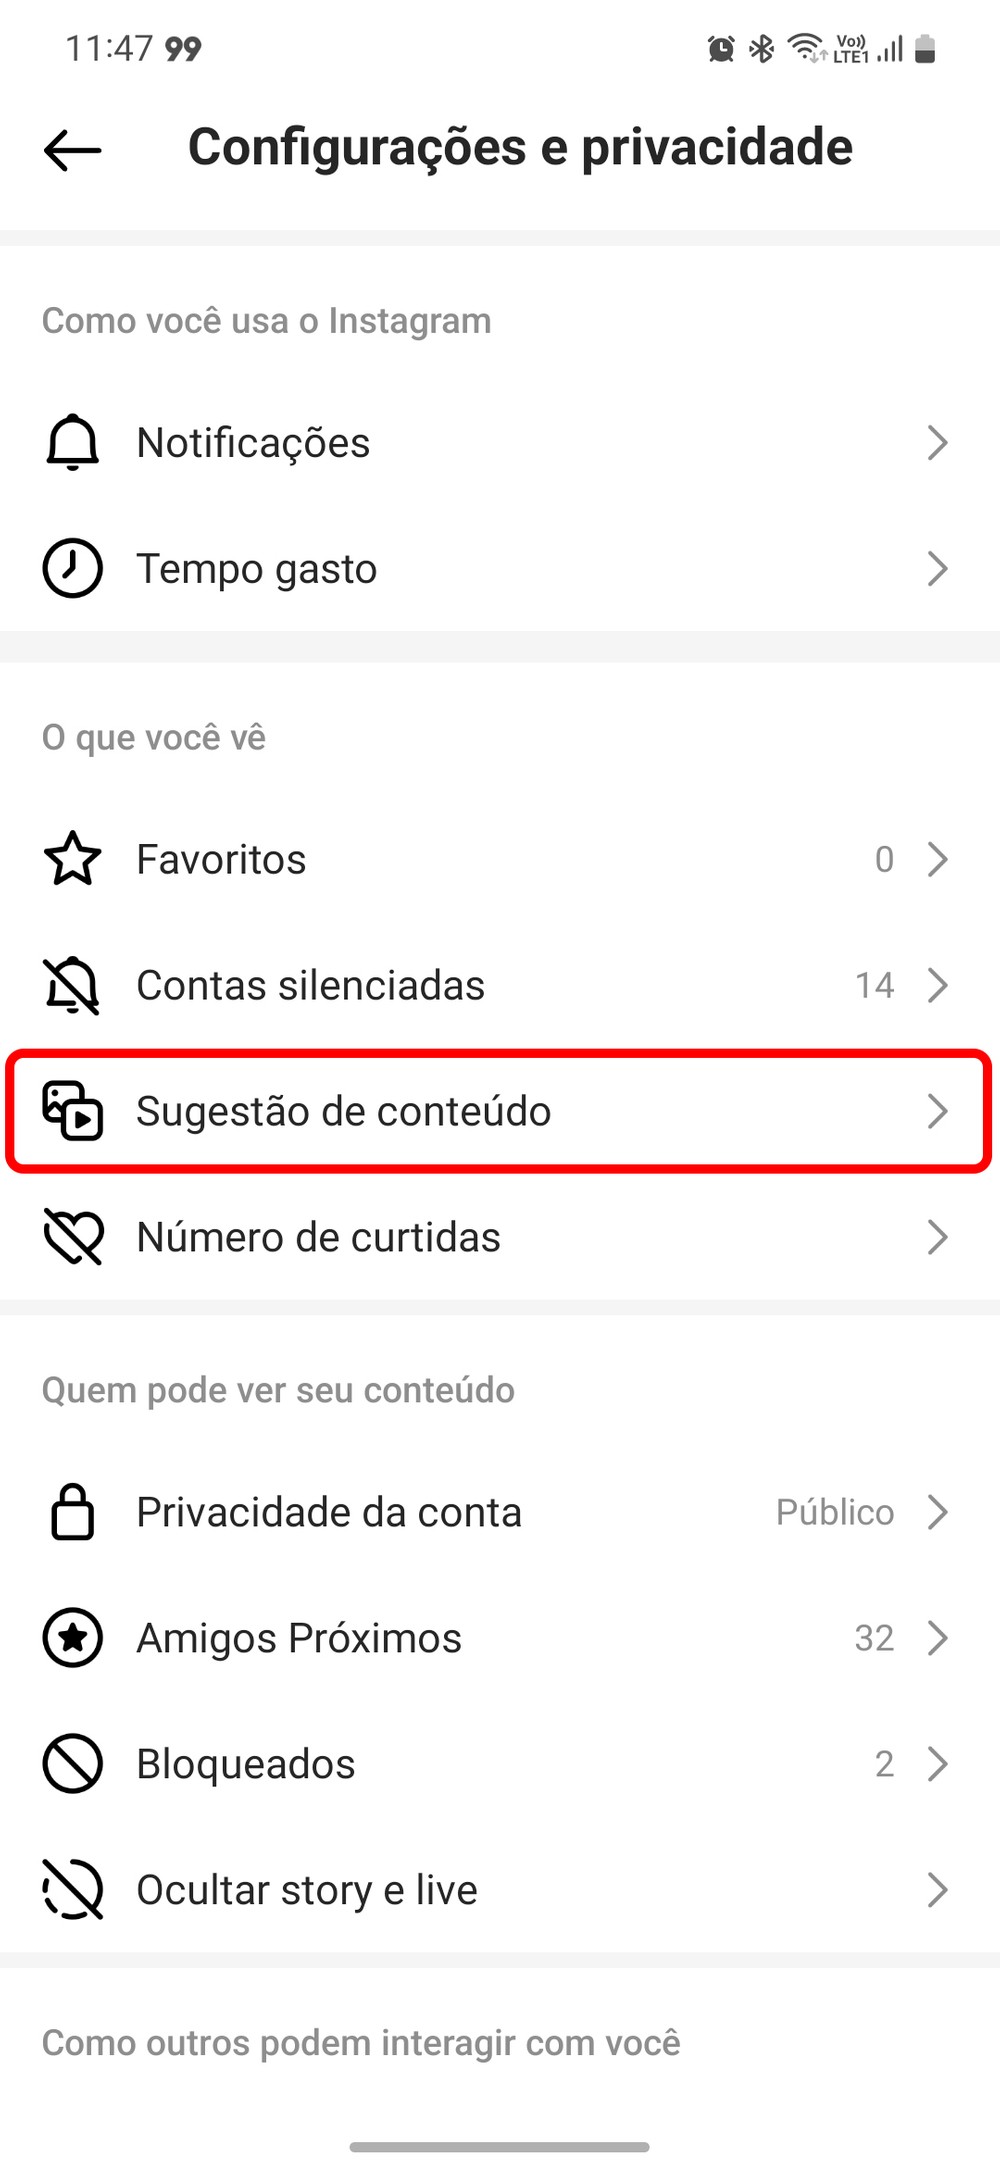Tap the Ocultar story e live icon

point(72,1890)
